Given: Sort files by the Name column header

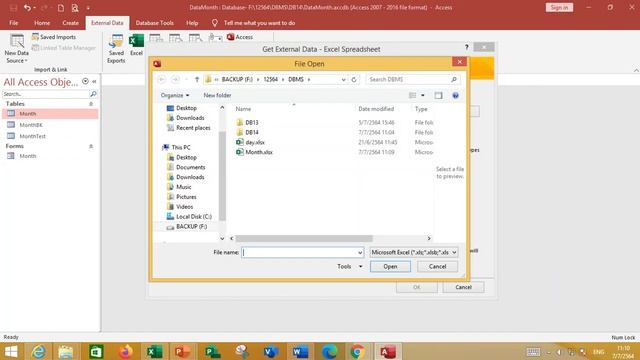Looking at the screenshot, I should (x=243, y=109).
